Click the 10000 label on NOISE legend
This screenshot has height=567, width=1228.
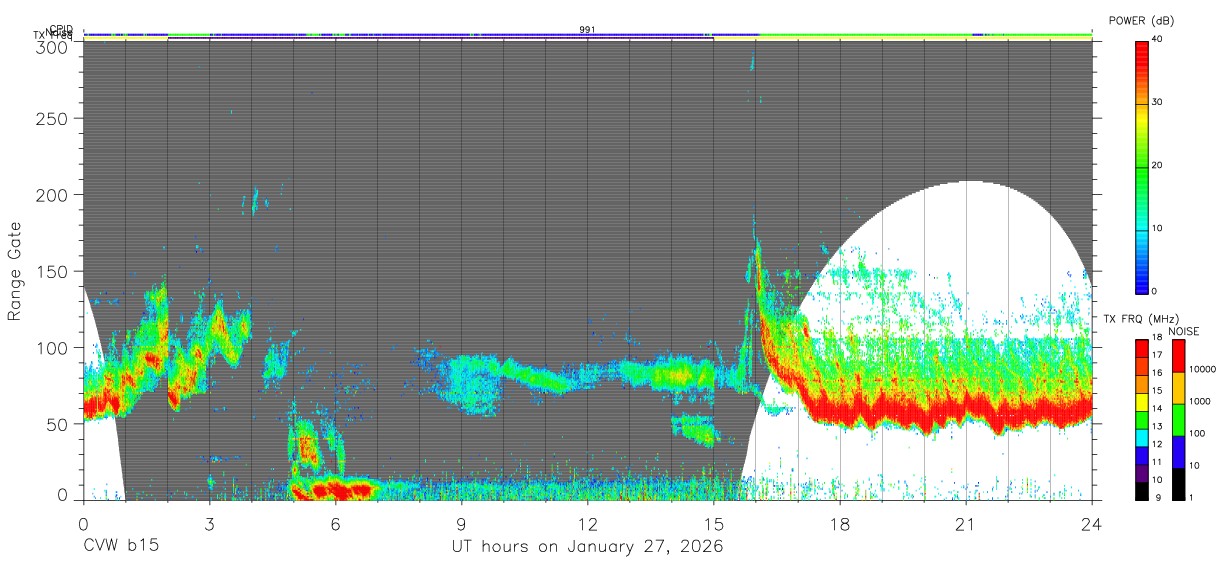[1202, 370]
